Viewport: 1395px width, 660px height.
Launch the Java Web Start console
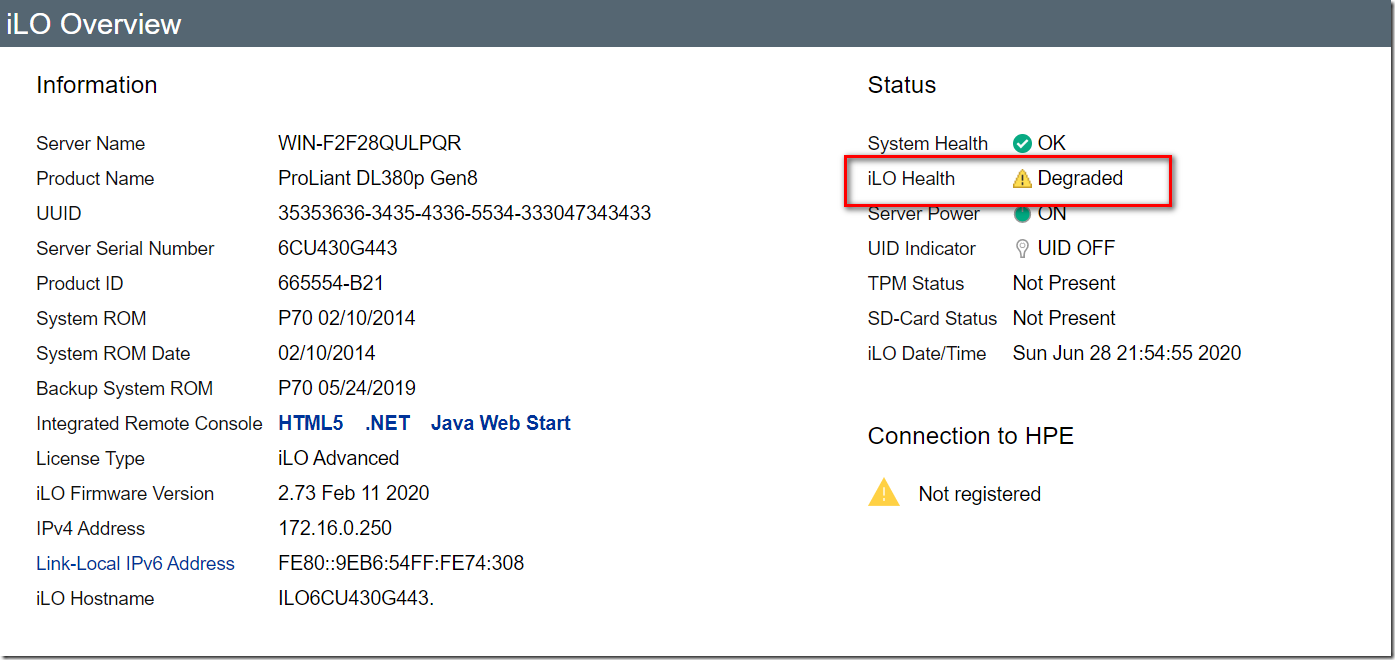click(x=501, y=423)
